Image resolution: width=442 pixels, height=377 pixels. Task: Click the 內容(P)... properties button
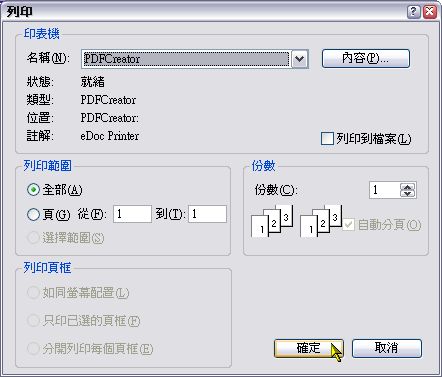click(365, 59)
